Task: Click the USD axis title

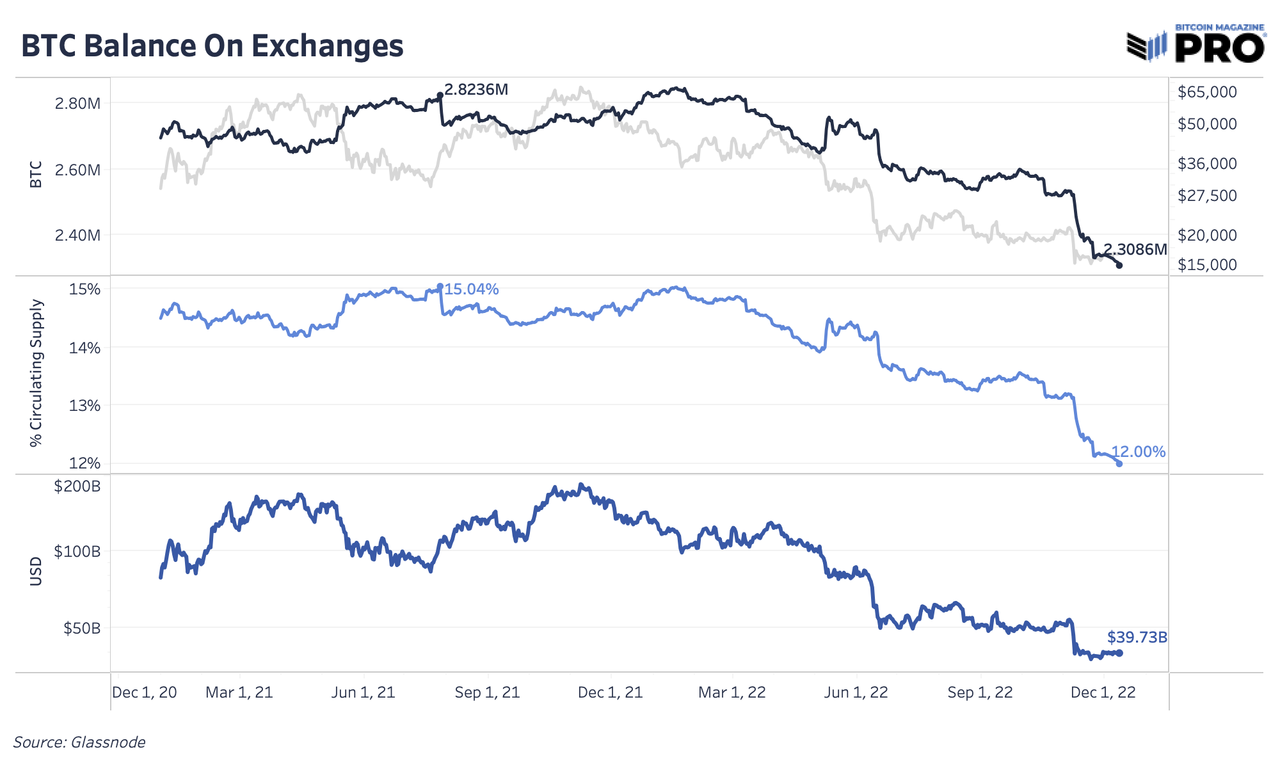Action: [37, 572]
